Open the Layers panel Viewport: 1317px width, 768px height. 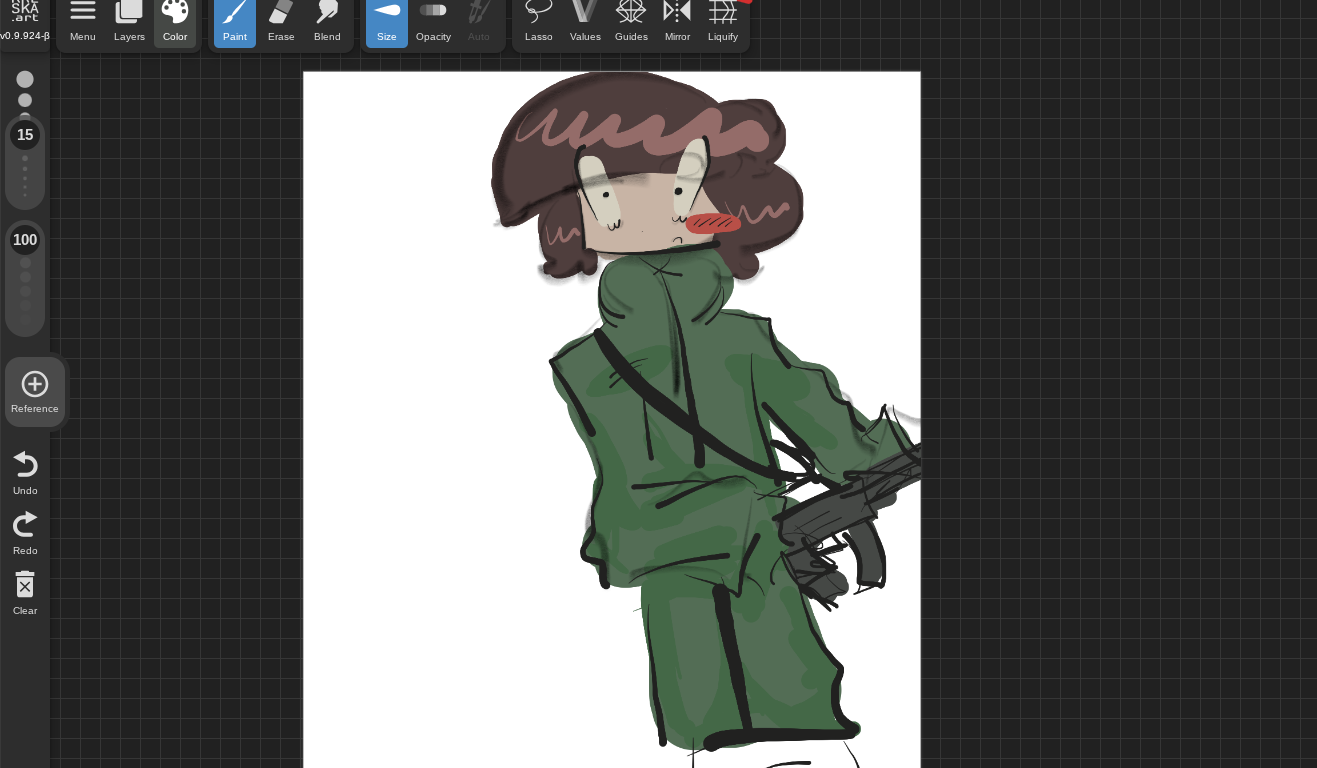(129, 22)
